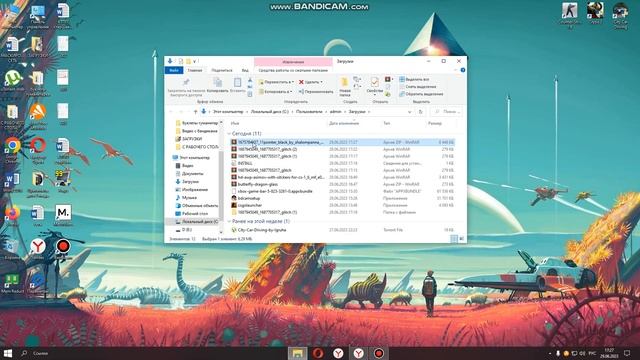Create a new folder with Новая папка

tap(345, 87)
